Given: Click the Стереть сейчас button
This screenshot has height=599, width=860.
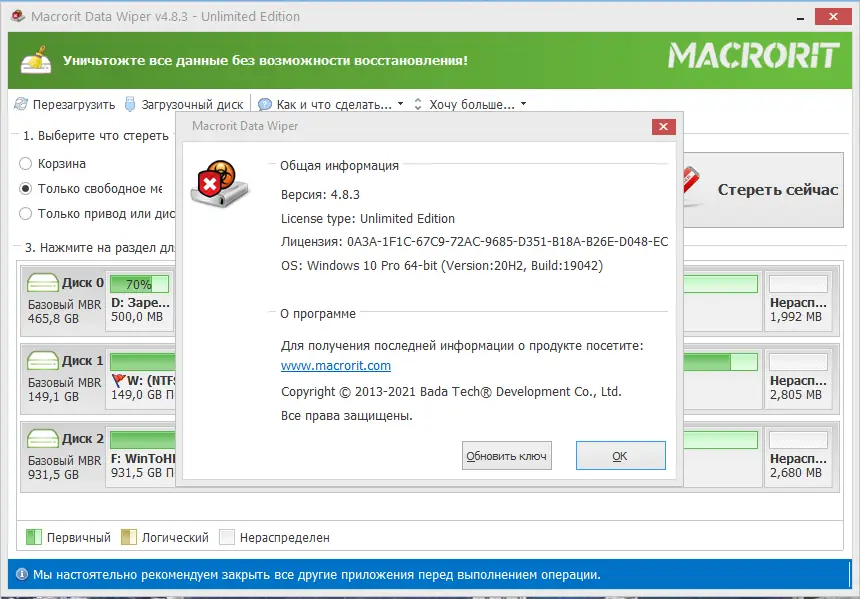Looking at the screenshot, I should coord(763,190).
